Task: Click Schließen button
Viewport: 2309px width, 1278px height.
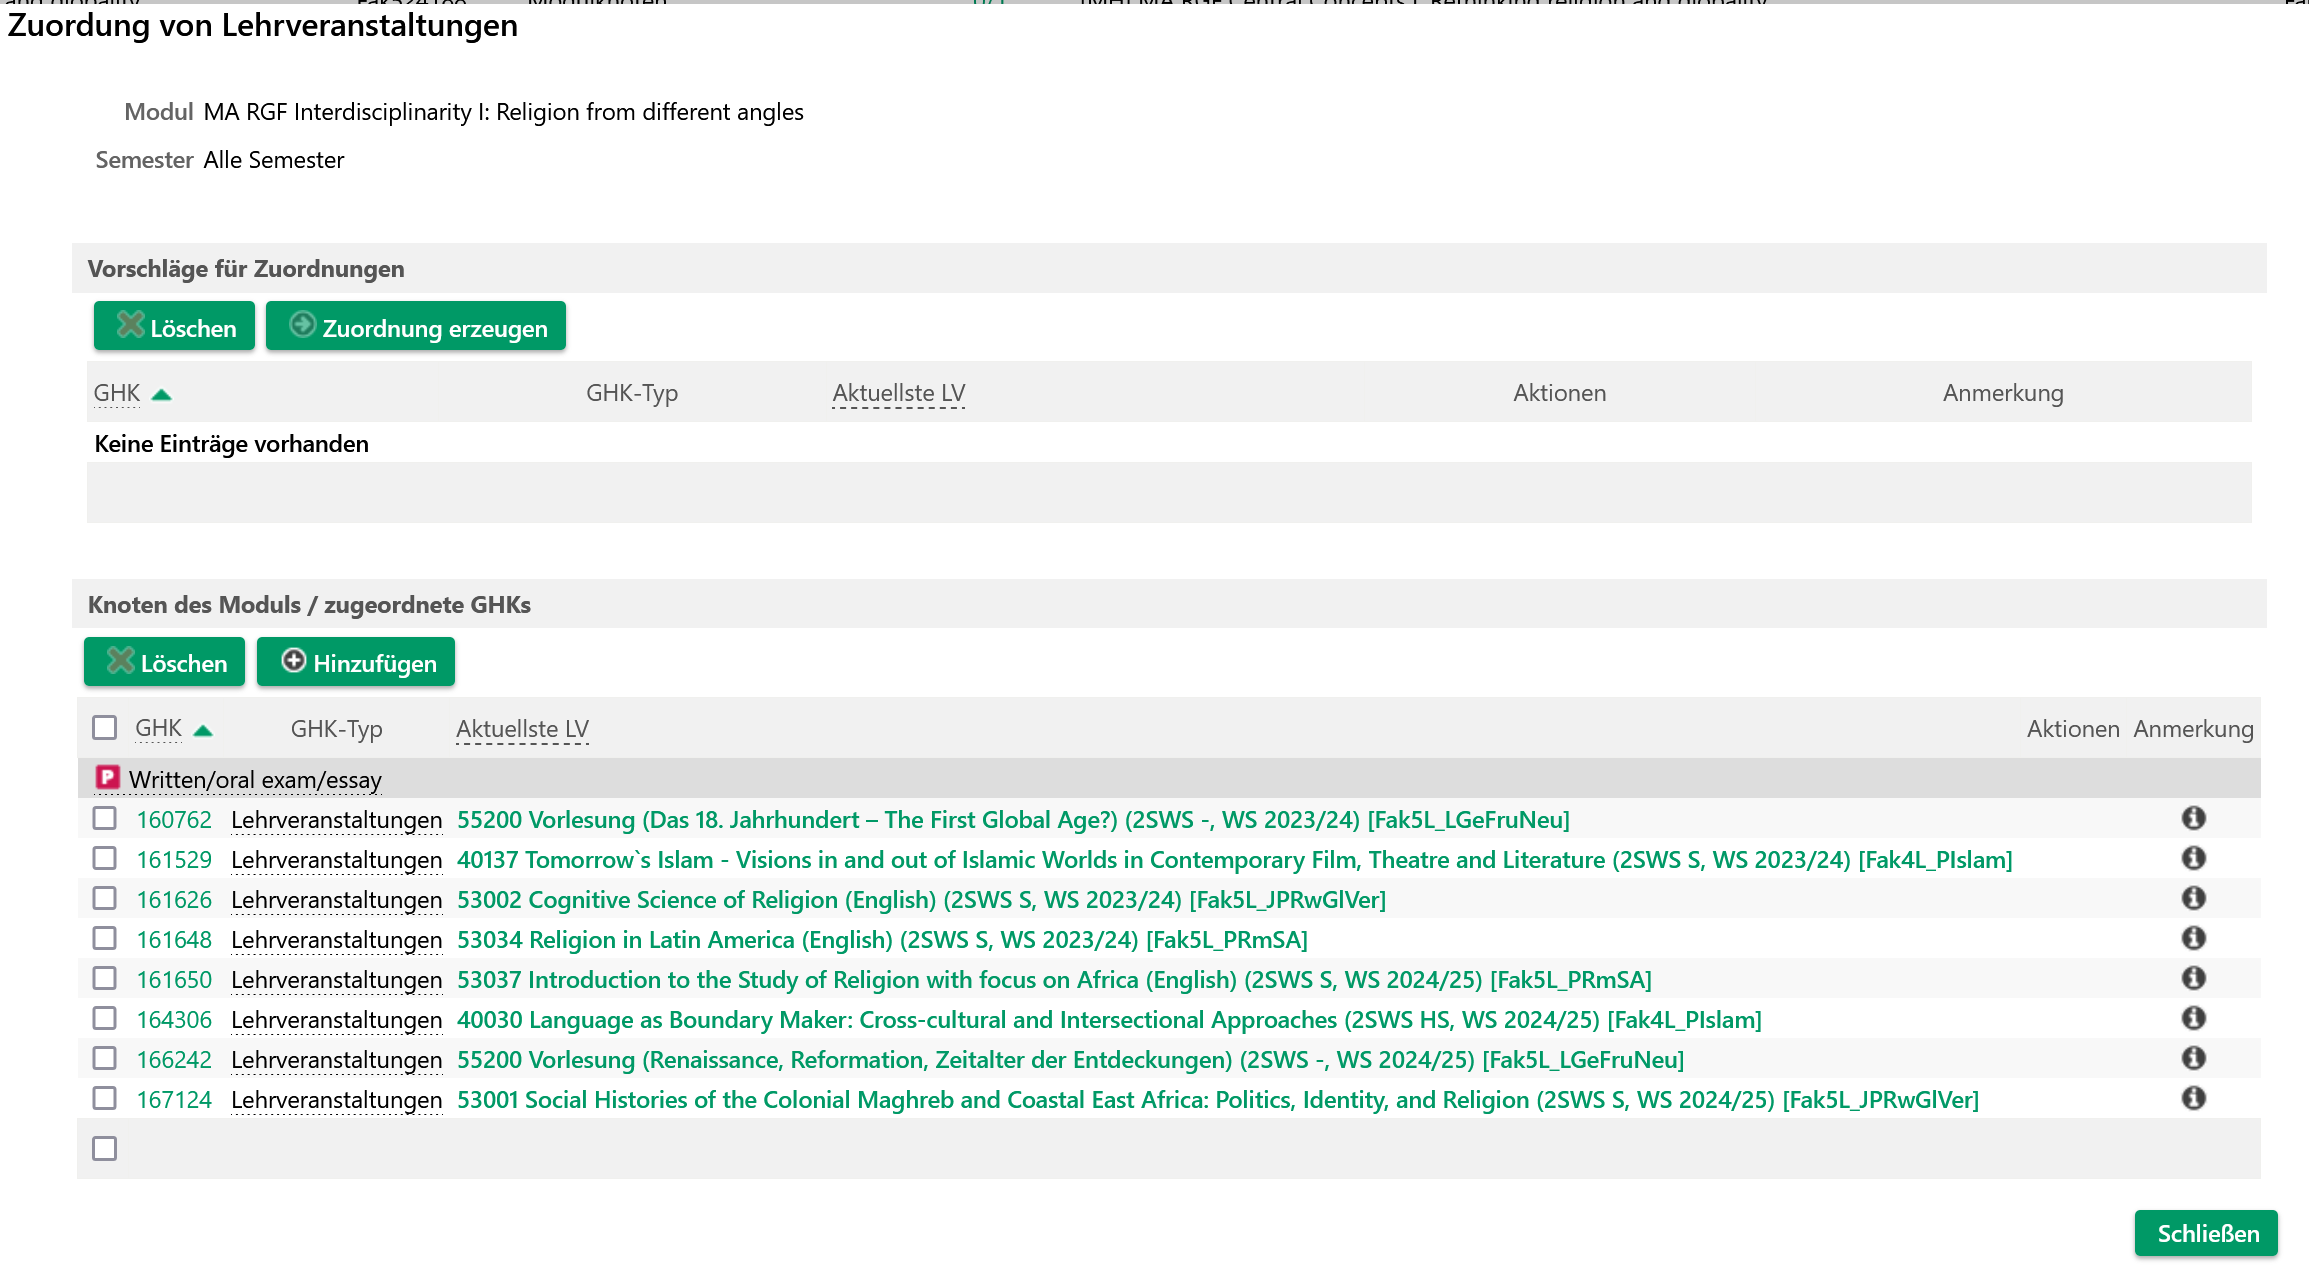Action: click(x=2207, y=1233)
